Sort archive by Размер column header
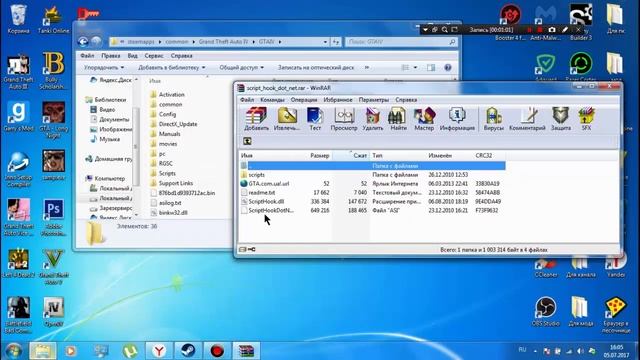Image resolution: width=640 pixels, height=360 pixels. pos(320,156)
